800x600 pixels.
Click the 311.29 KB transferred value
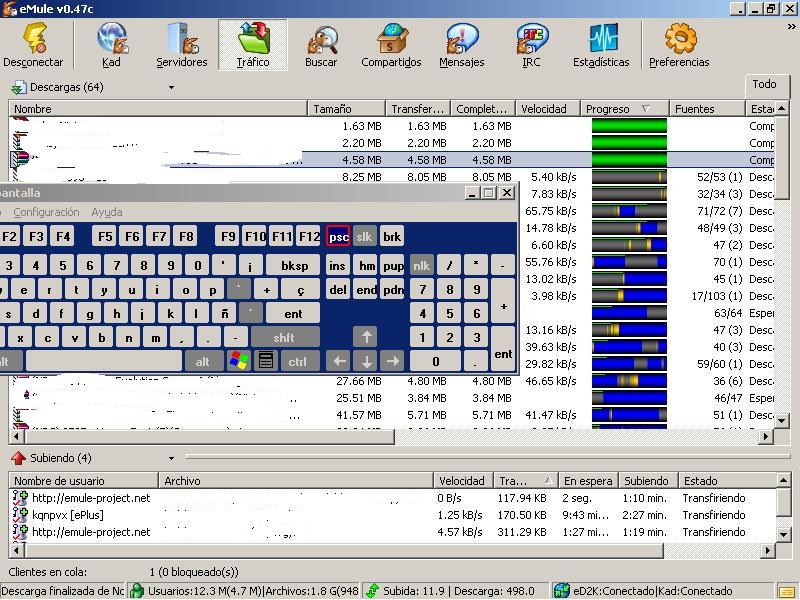point(521,532)
